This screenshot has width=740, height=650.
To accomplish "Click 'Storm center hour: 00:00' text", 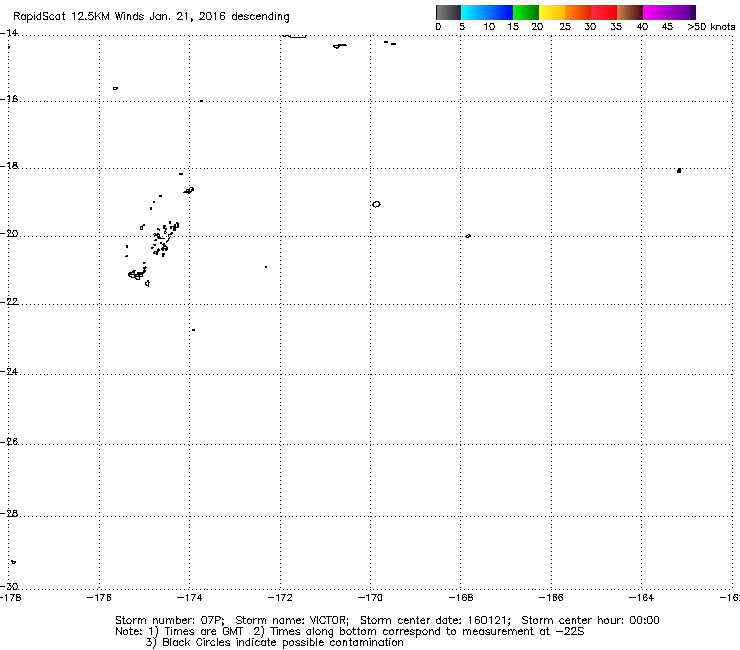I will tap(590, 620).
